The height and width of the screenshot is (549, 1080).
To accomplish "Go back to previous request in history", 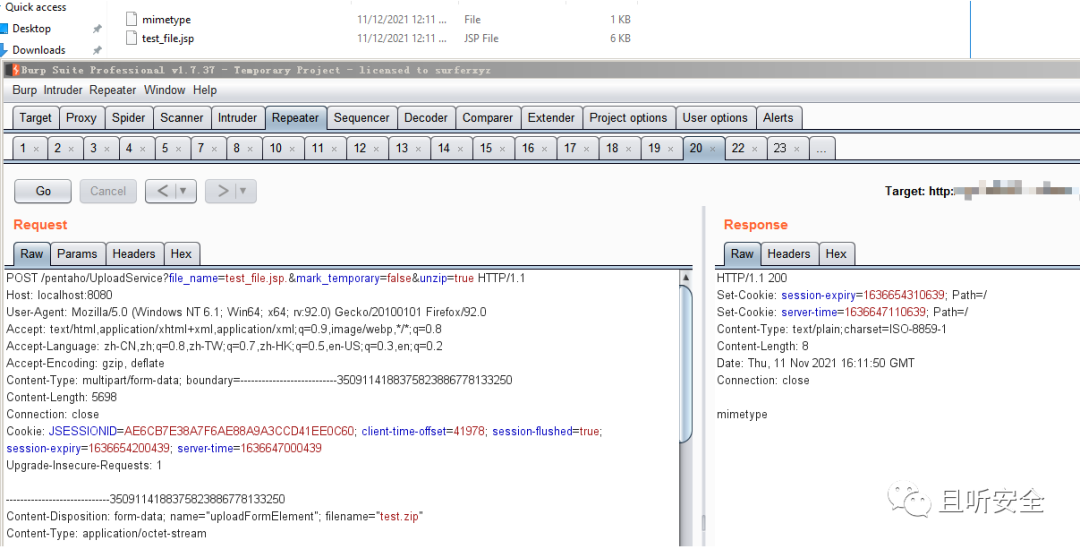I will (163, 191).
